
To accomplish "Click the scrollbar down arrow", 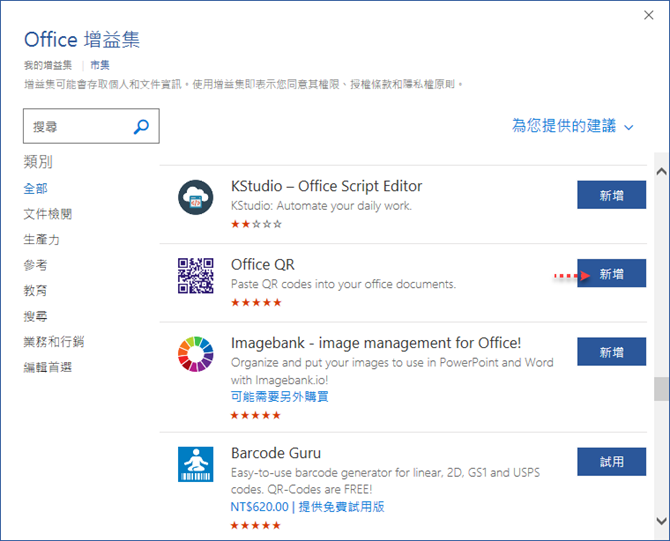I will (x=661, y=521).
